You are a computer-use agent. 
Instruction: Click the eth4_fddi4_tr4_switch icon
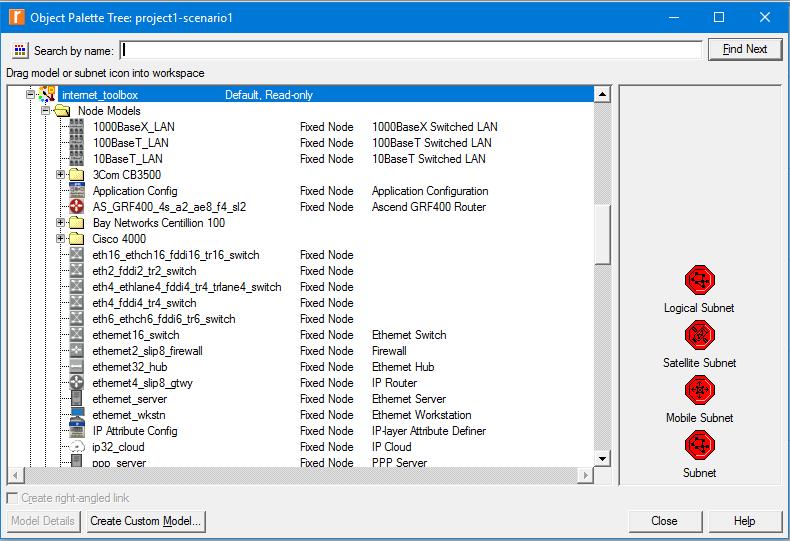[77, 303]
